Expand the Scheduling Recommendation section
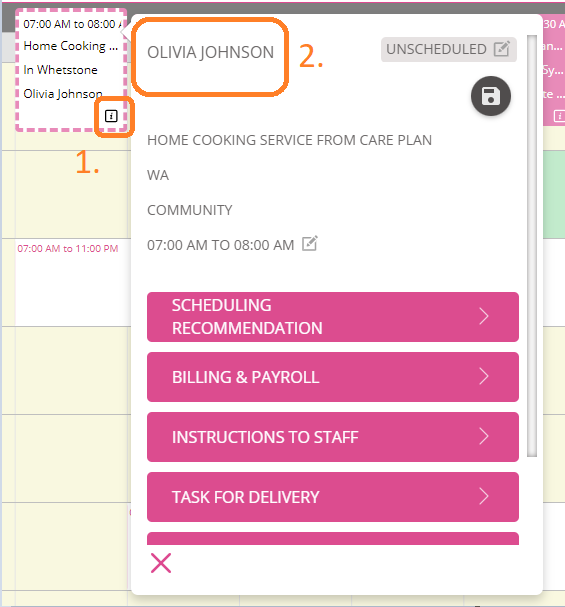The width and height of the screenshot is (565, 607). coord(333,317)
